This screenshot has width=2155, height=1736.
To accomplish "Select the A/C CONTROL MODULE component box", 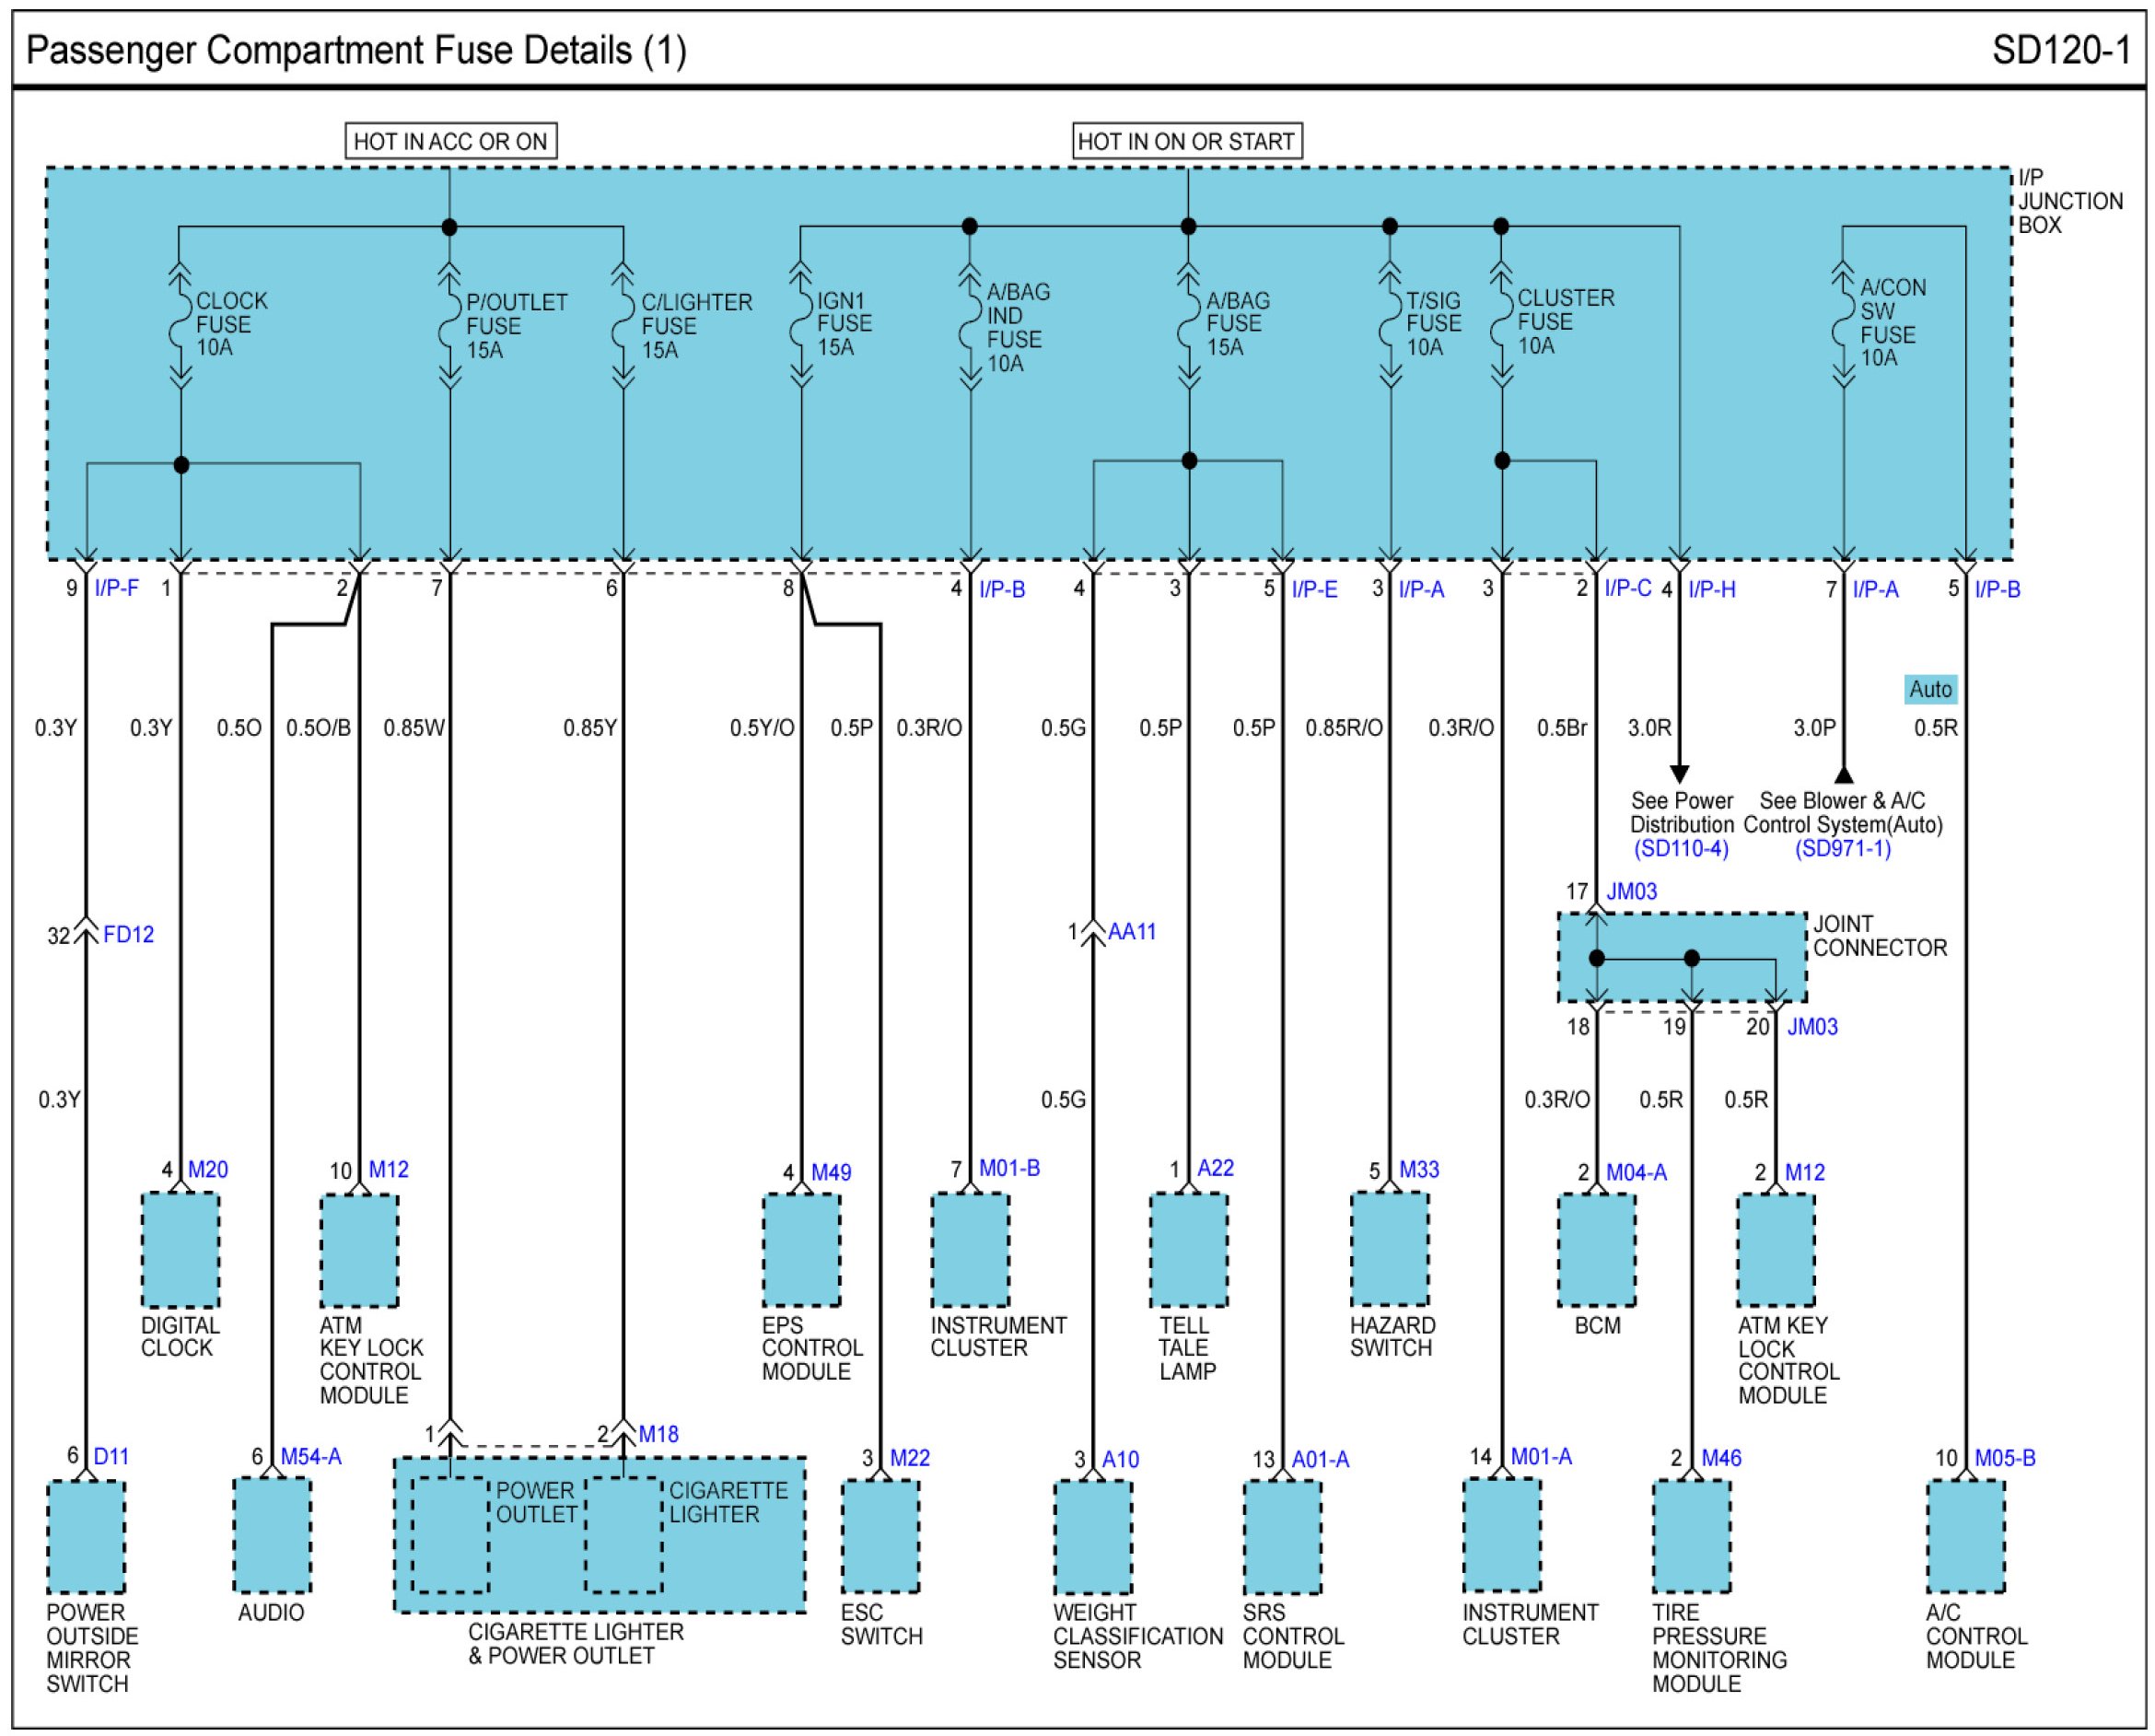I will [x=1965, y=1537].
